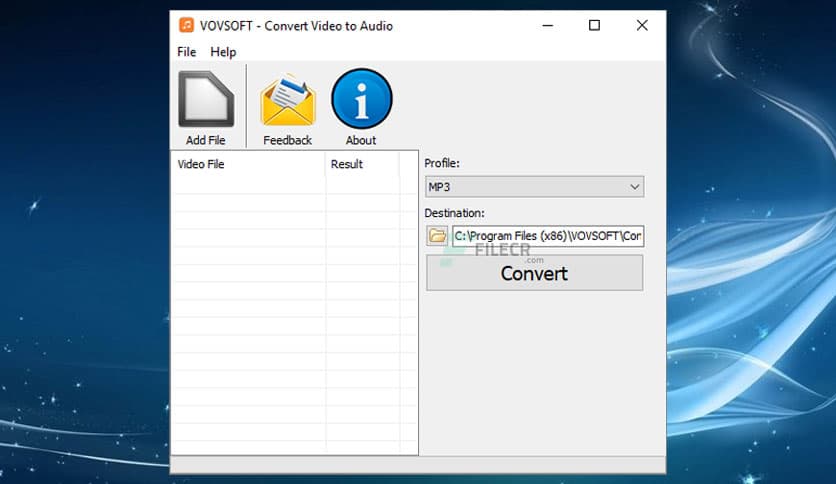Select the Result column header

tap(363, 164)
